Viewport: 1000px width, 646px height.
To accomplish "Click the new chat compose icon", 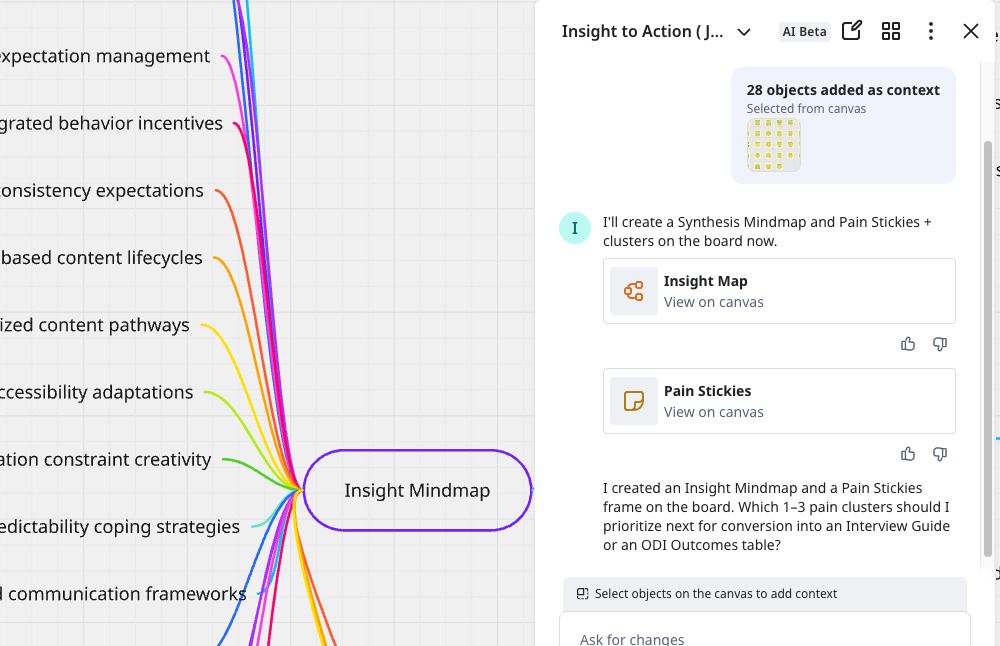I will 852,31.
